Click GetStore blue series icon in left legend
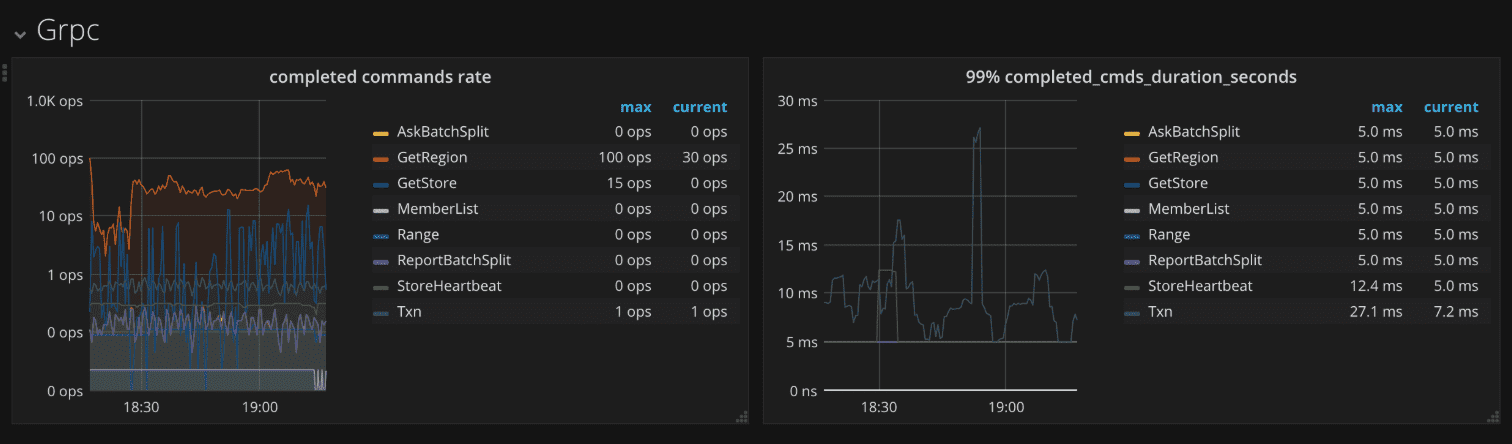 tap(381, 184)
